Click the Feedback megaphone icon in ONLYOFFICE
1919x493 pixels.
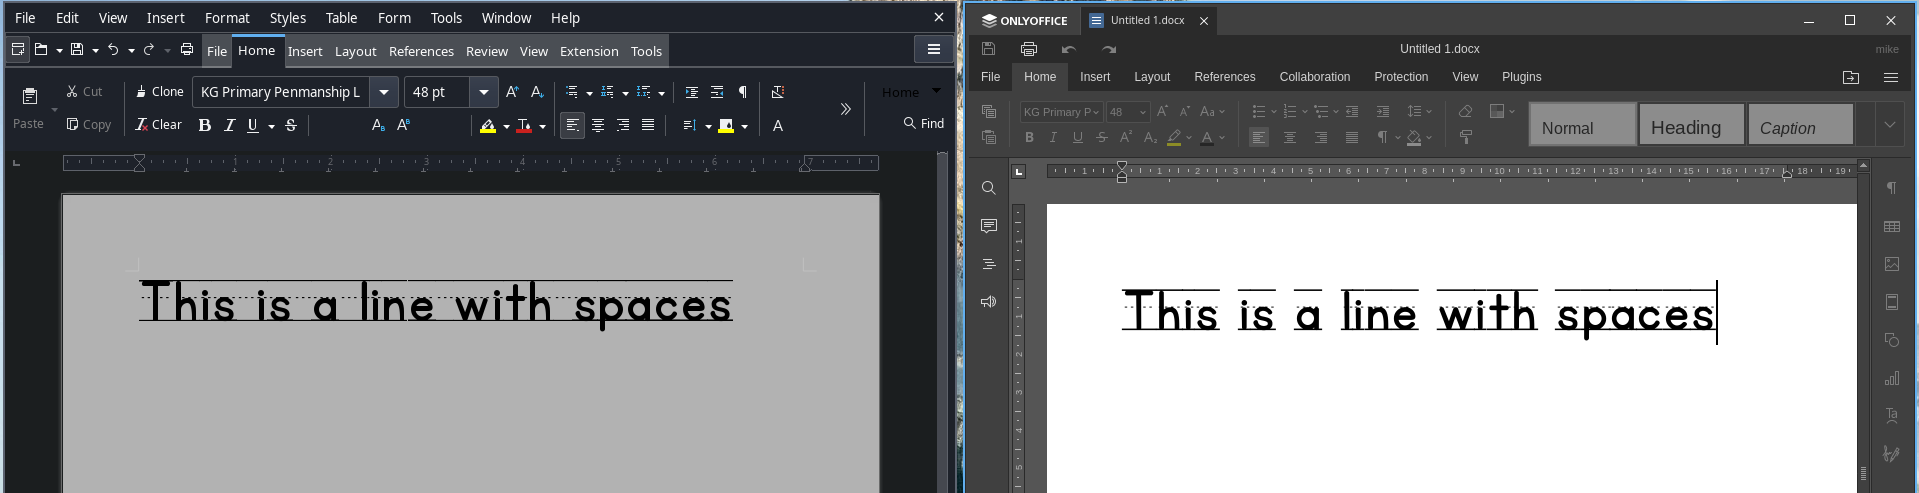click(x=989, y=302)
